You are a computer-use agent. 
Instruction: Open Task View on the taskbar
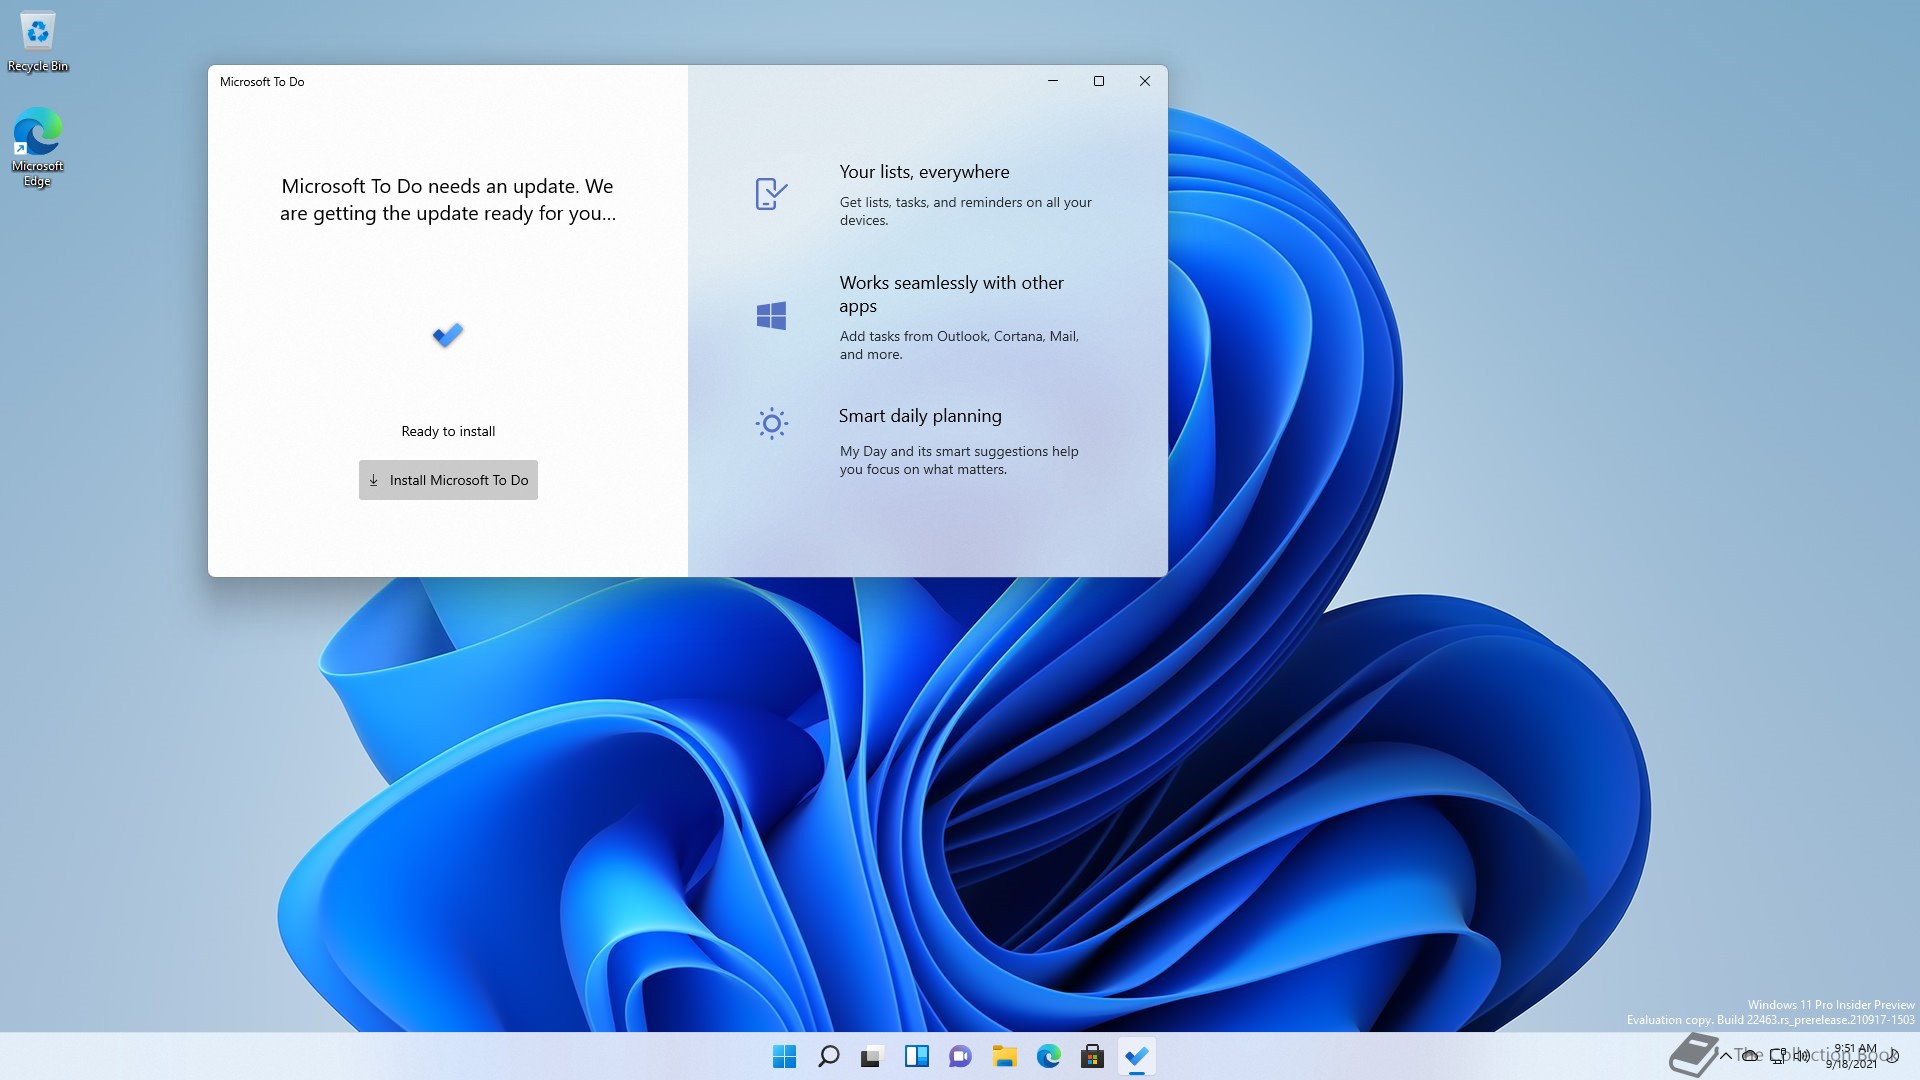873,1056
